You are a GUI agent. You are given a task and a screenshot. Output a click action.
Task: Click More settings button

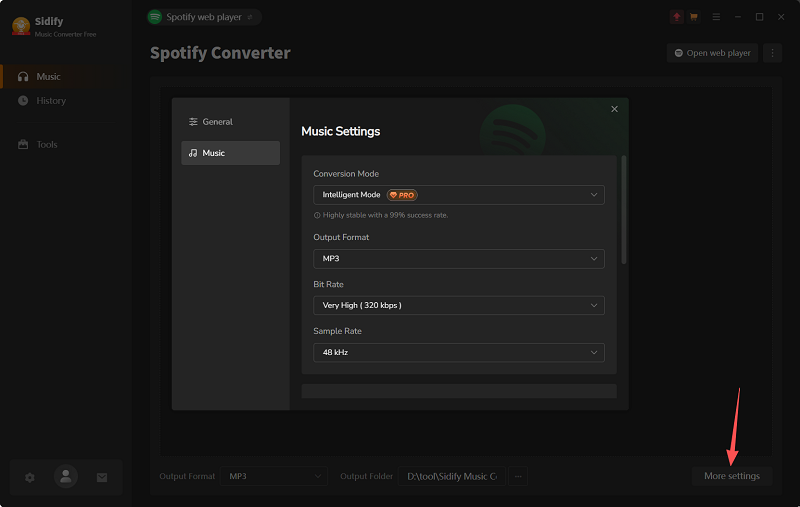(x=732, y=476)
